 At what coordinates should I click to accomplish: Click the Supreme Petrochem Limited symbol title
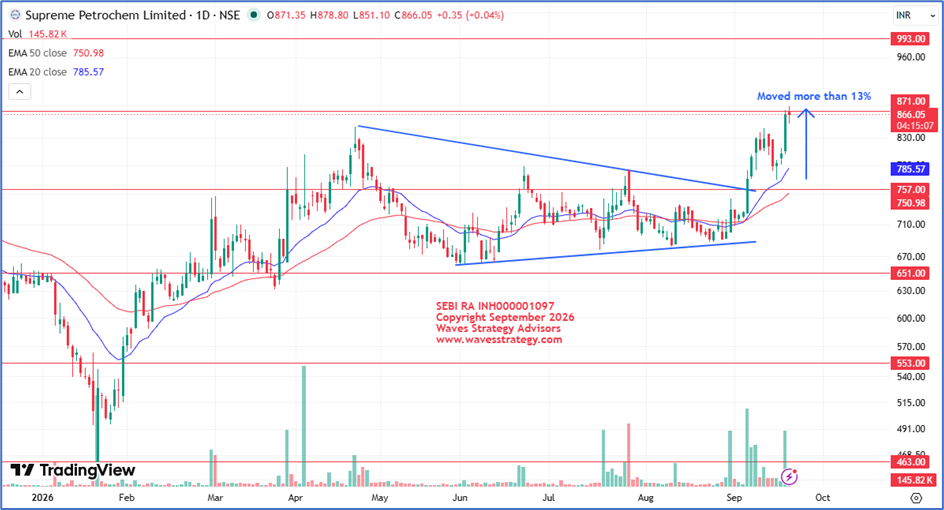(105, 15)
